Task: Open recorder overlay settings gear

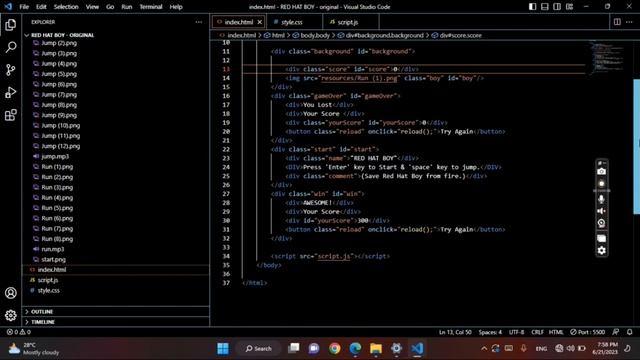Action: coord(601,250)
